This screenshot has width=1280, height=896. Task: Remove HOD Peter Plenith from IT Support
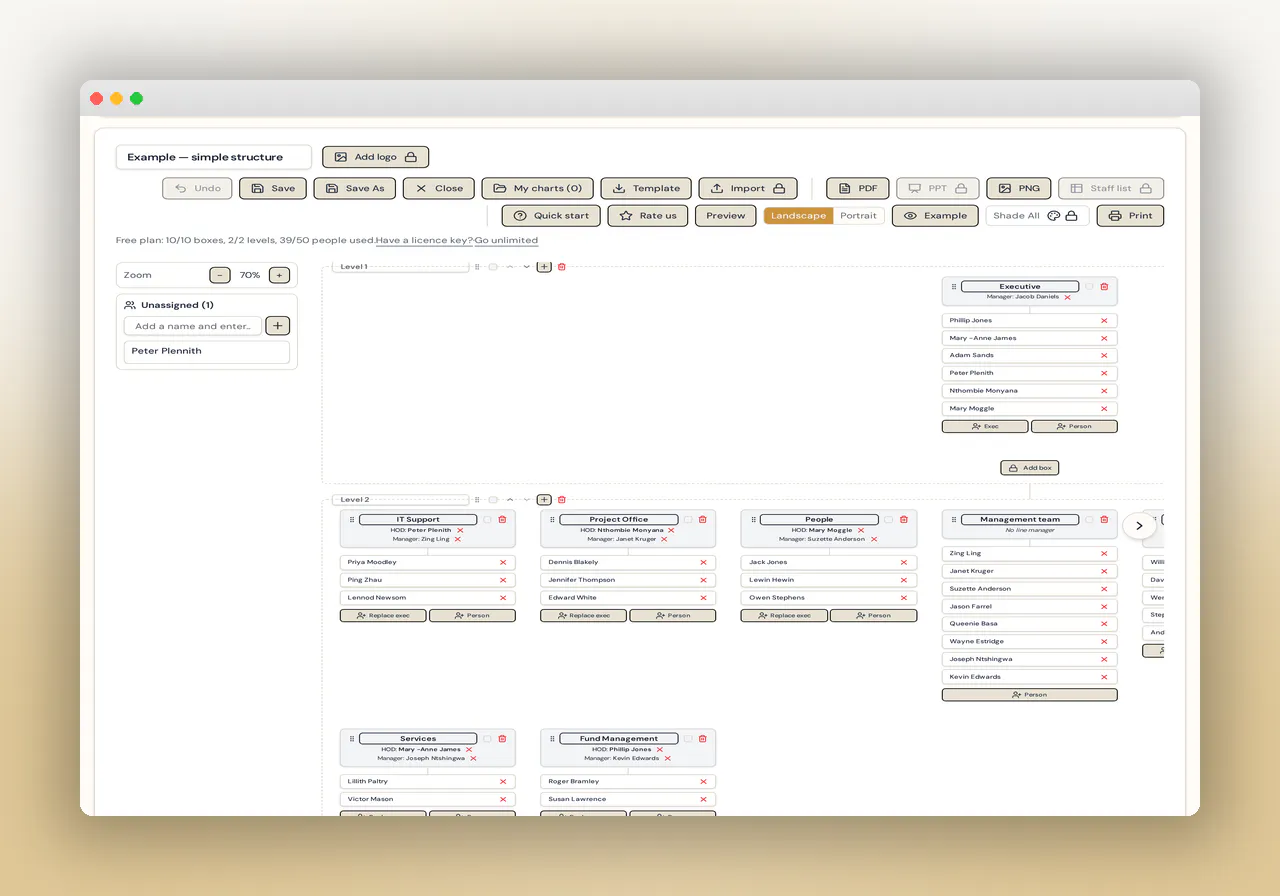click(x=459, y=530)
